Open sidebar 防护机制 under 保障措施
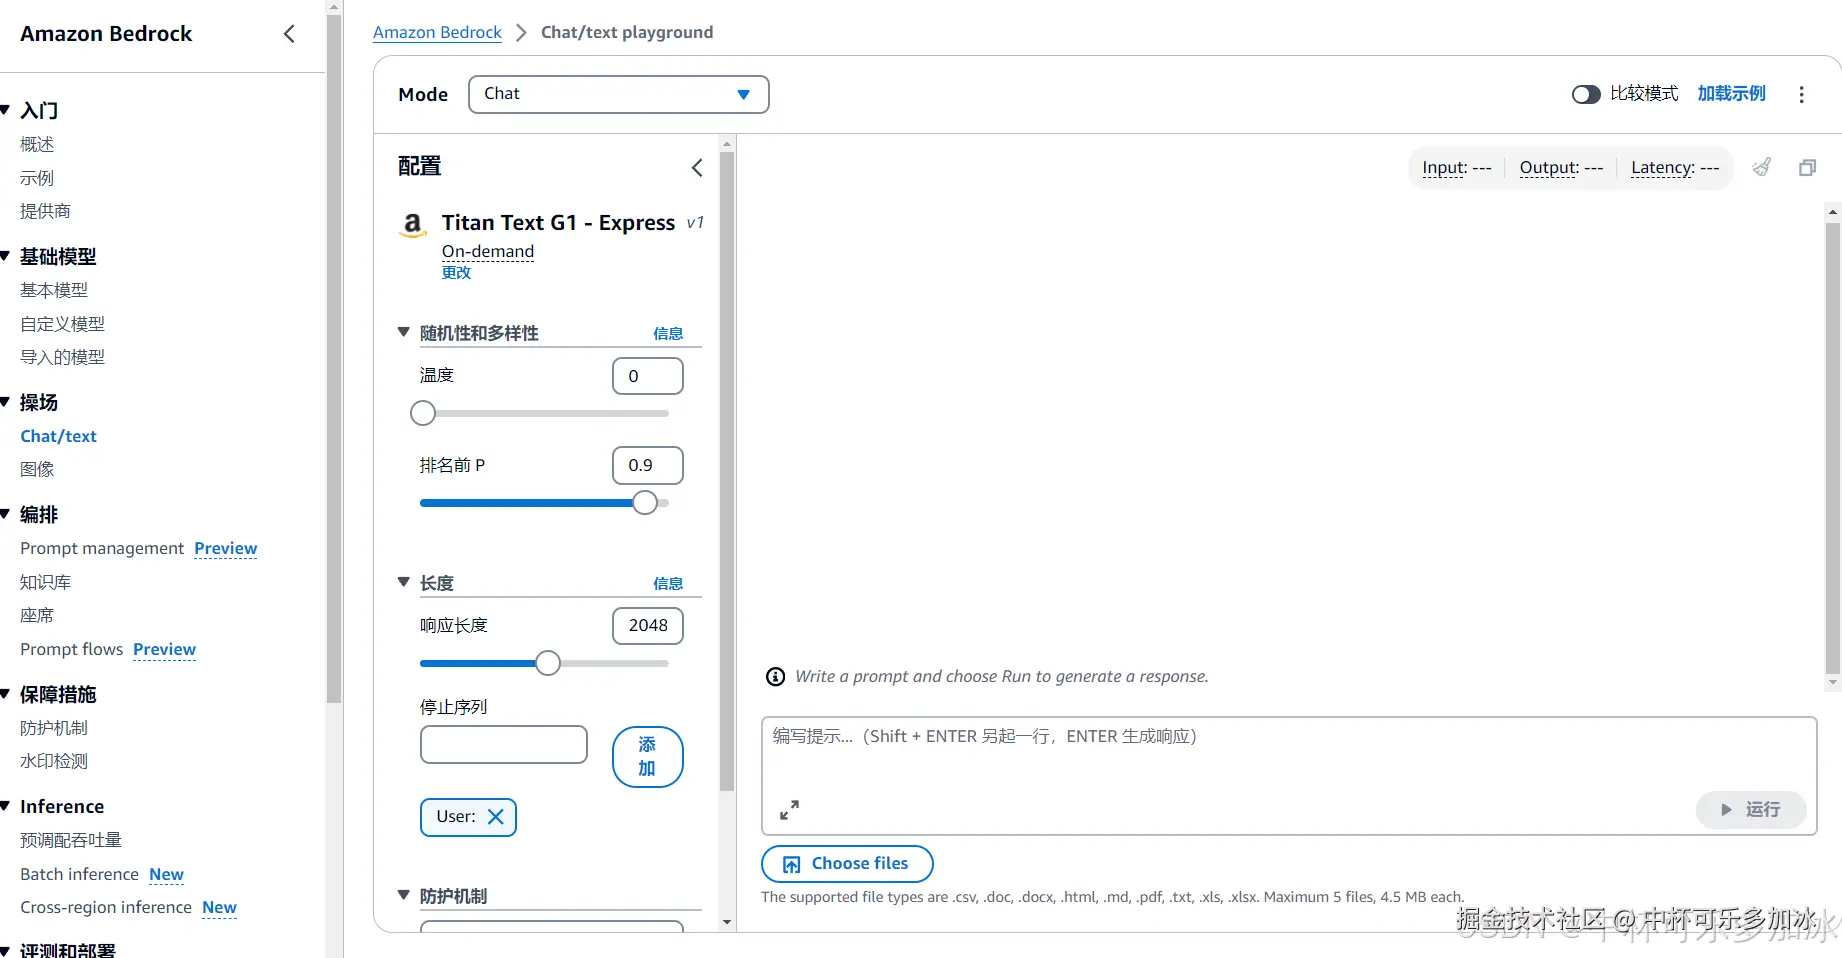 click(x=54, y=728)
